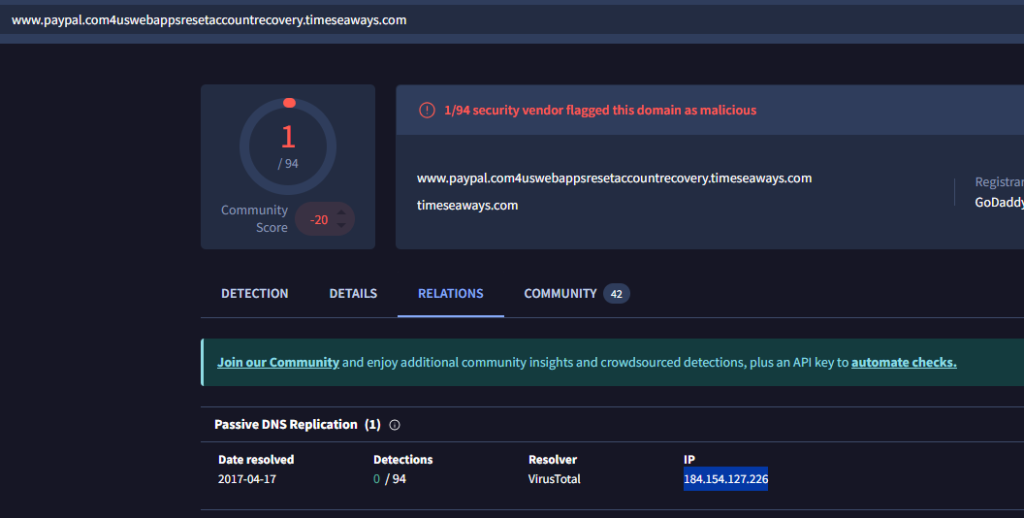Image resolution: width=1024 pixels, height=518 pixels.
Task: Click the -20 community score value
Action: [319, 220]
